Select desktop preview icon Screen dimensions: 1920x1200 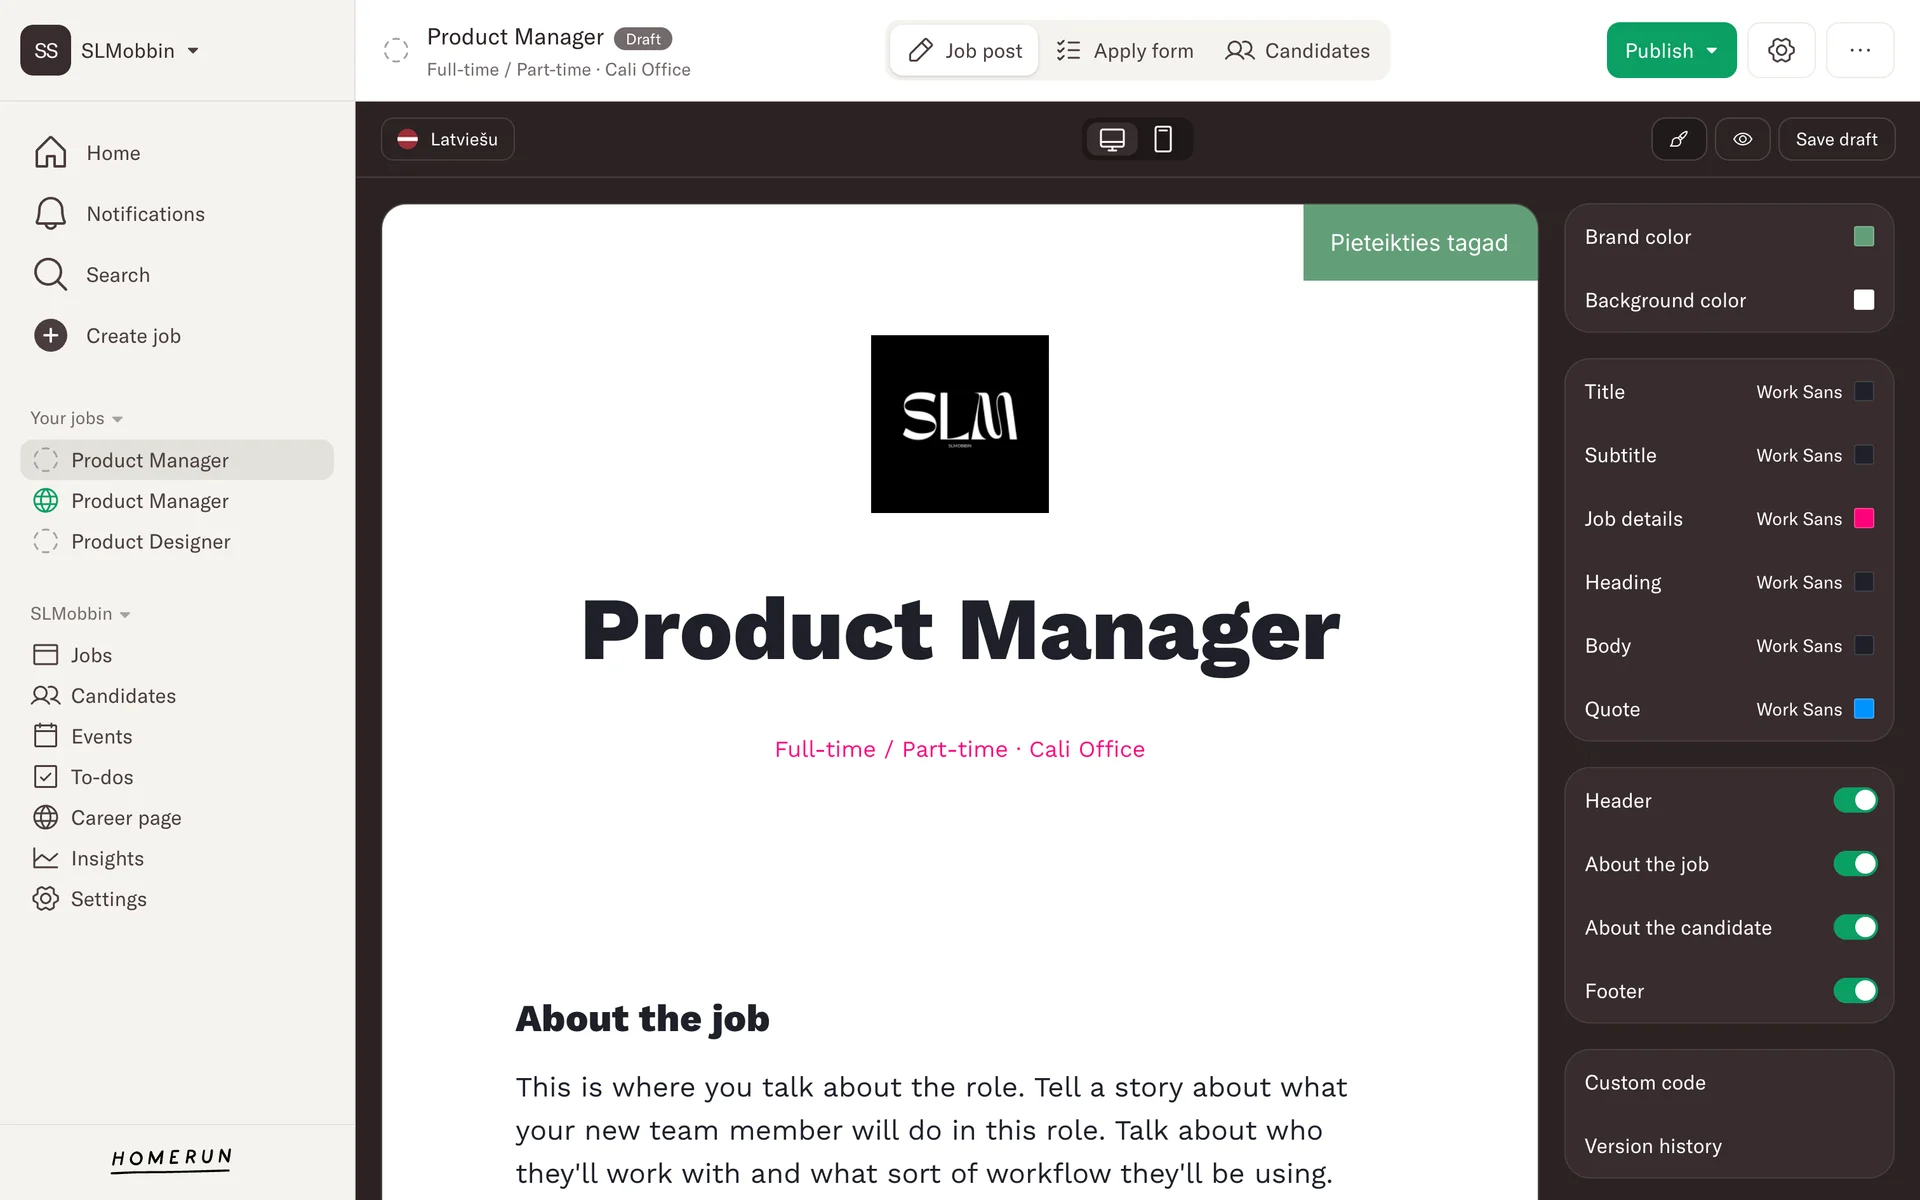(x=1112, y=139)
